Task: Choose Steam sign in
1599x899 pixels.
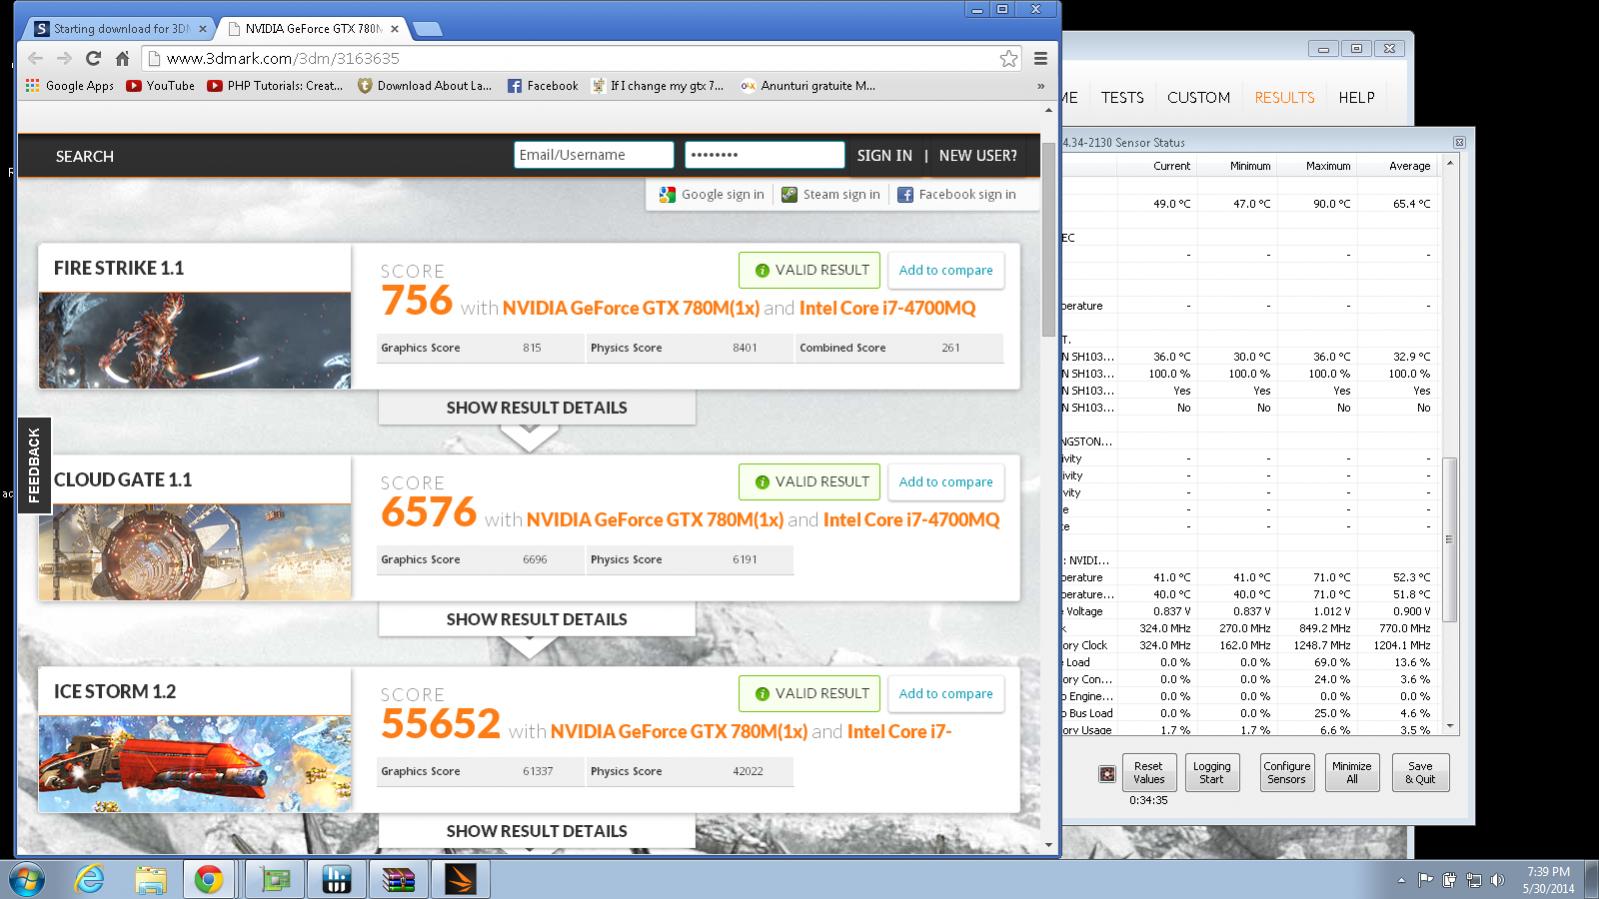Action: coord(831,195)
